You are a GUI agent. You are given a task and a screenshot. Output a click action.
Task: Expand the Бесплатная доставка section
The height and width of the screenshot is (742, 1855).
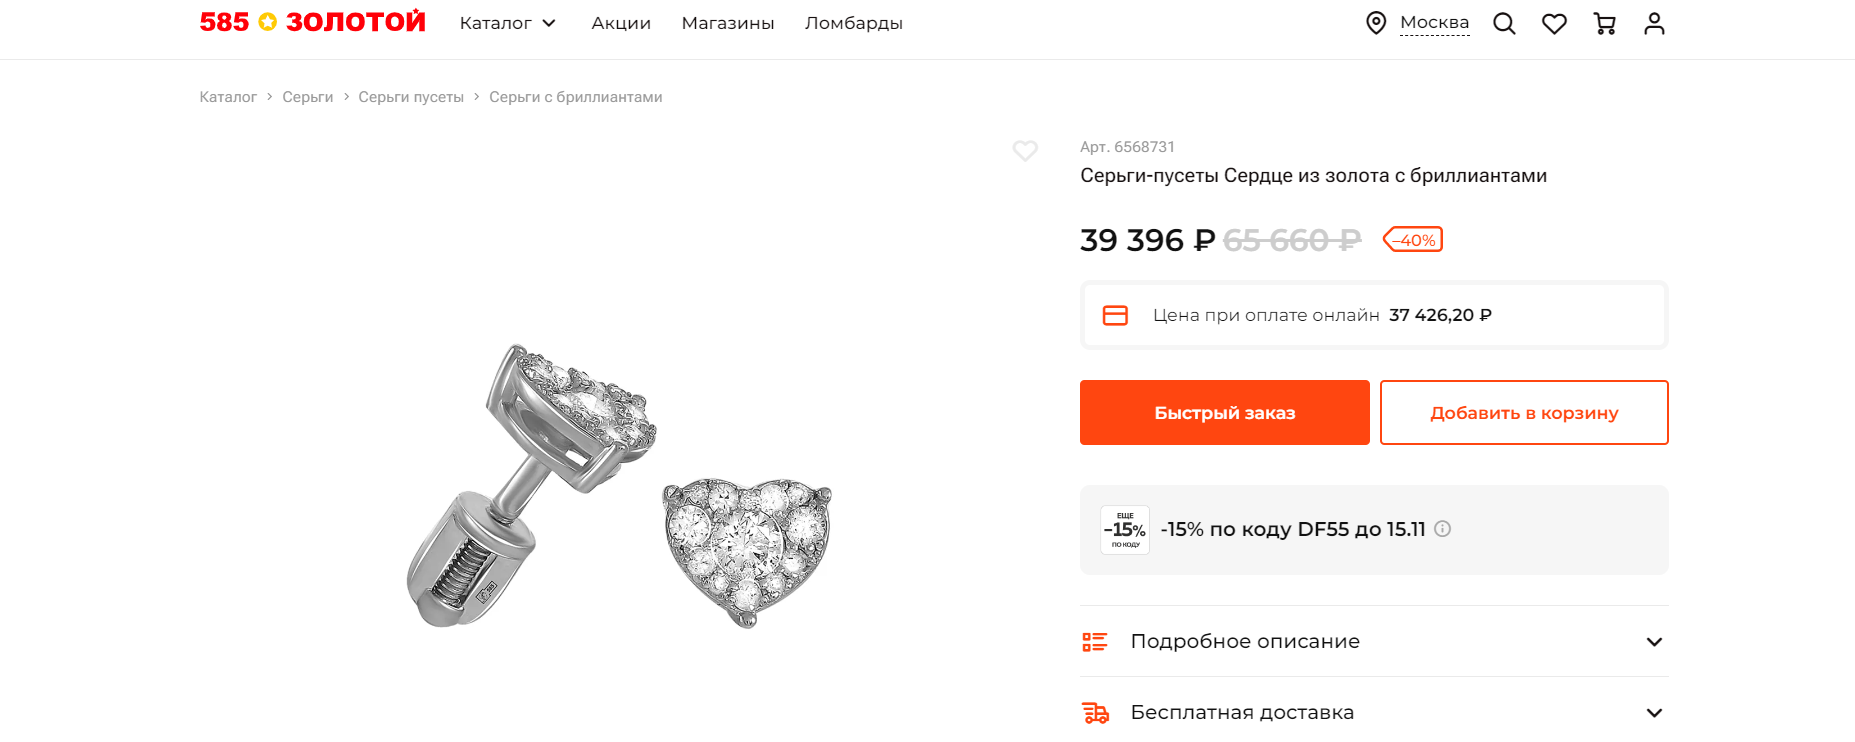[1374, 712]
